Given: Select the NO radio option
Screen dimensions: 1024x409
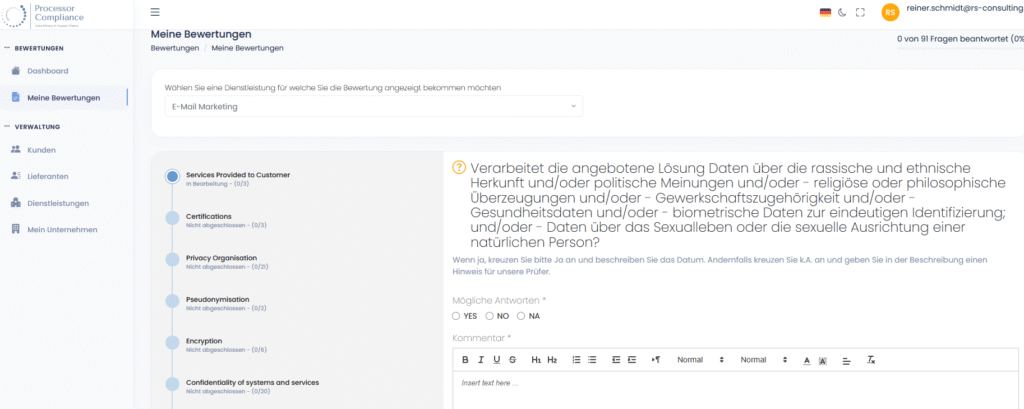Looking at the screenshot, I should (489, 316).
